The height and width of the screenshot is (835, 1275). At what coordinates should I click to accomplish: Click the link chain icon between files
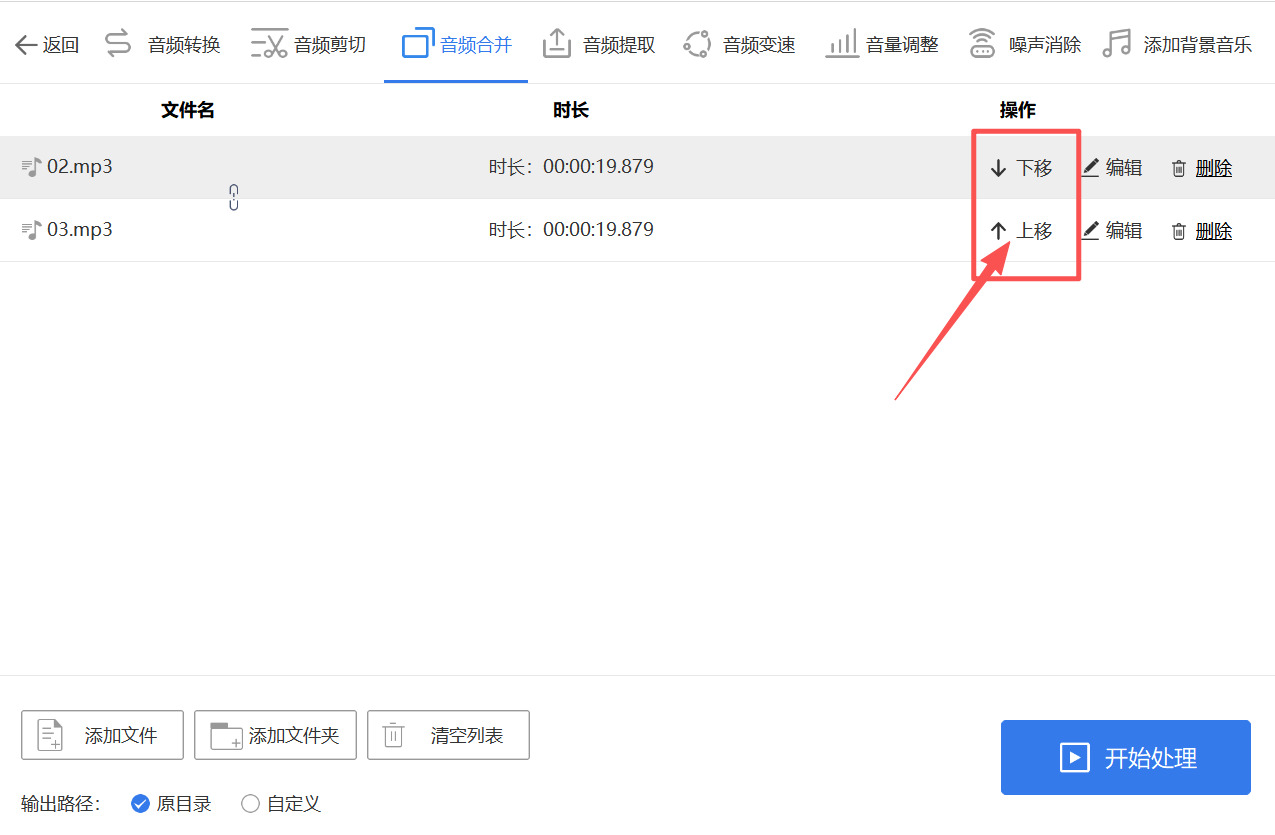click(x=234, y=197)
